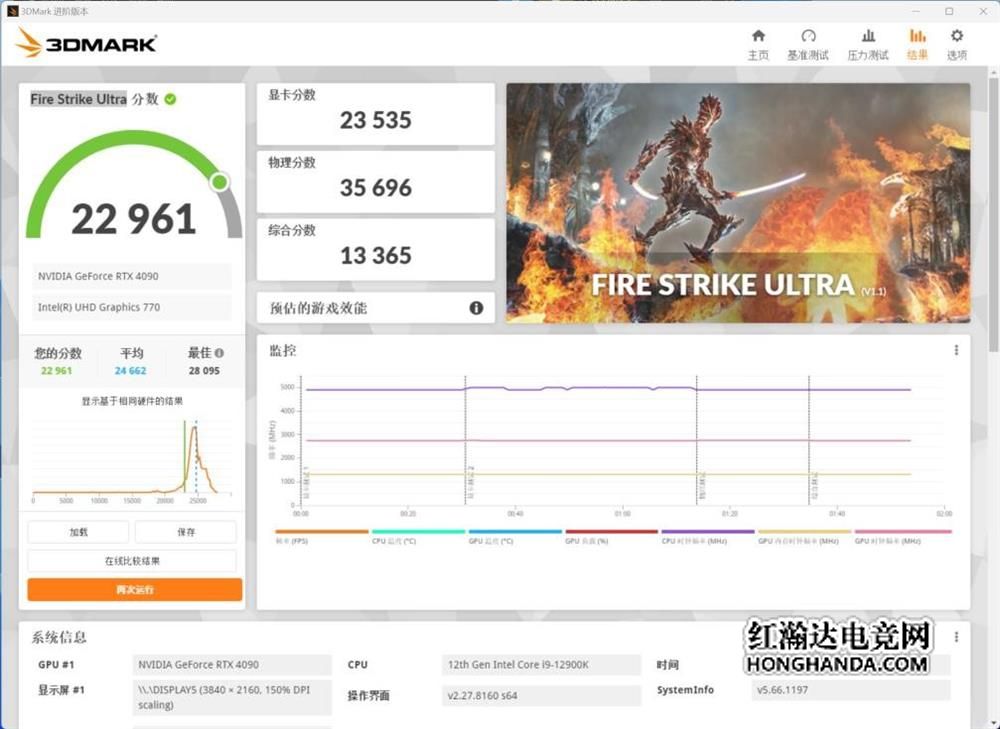Click the Fire Strike Ultra 分数 title
The image size is (1000, 729).
tap(94, 99)
